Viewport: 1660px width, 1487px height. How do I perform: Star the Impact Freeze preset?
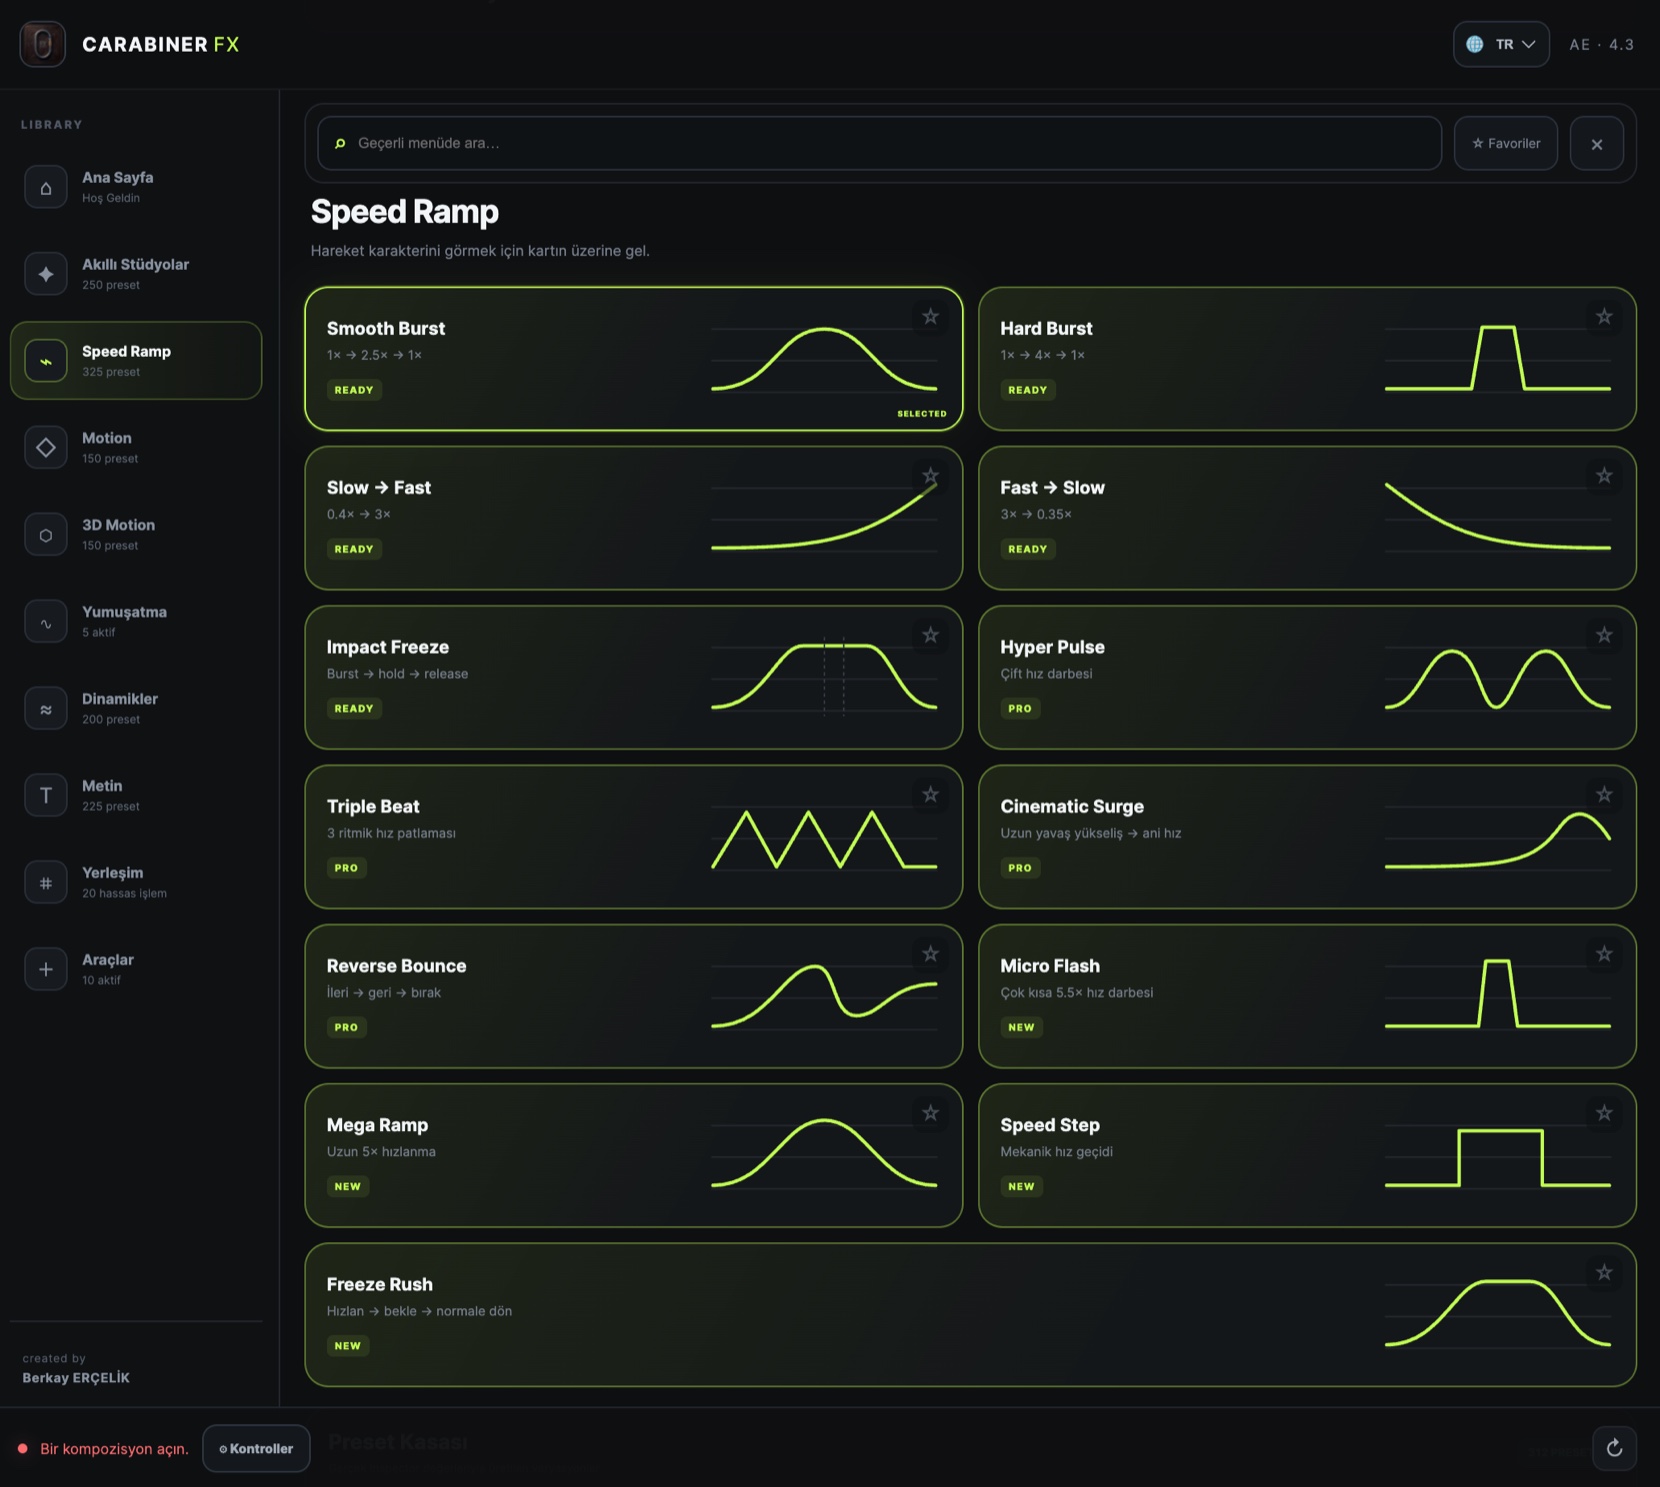point(931,635)
